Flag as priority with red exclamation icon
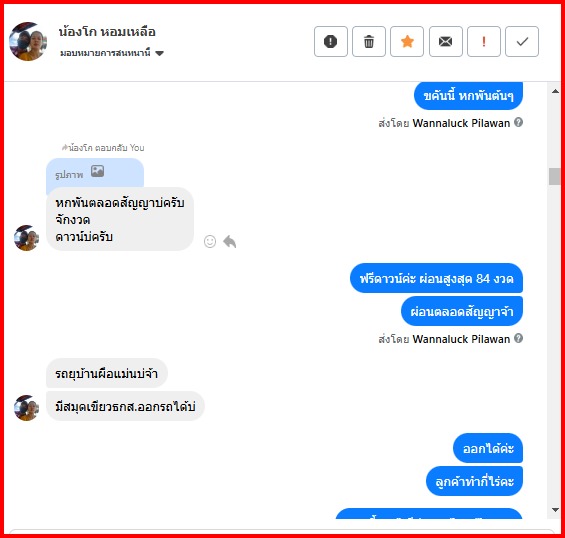This screenshot has width=565, height=538. coord(484,41)
